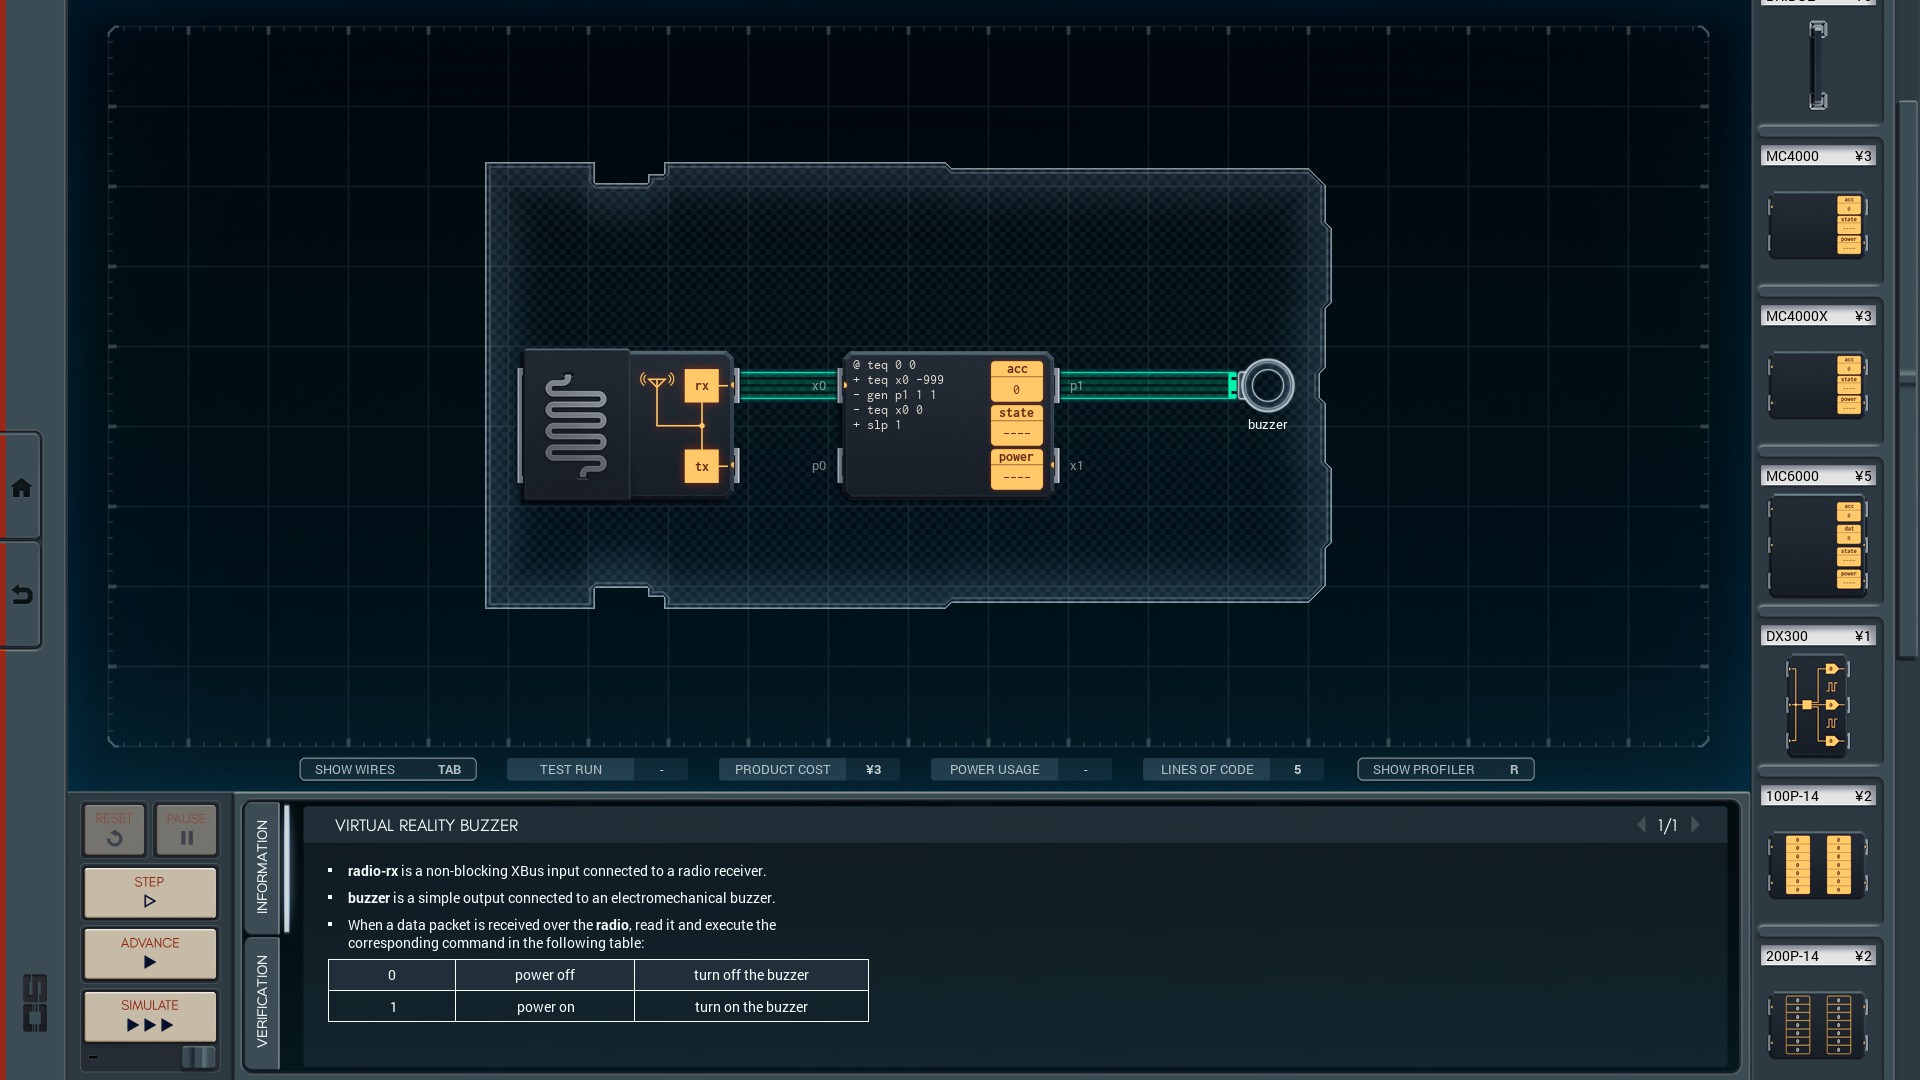1920x1080 pixels.
Task: Toggle Show Wires option
Action: click(387, 769)
